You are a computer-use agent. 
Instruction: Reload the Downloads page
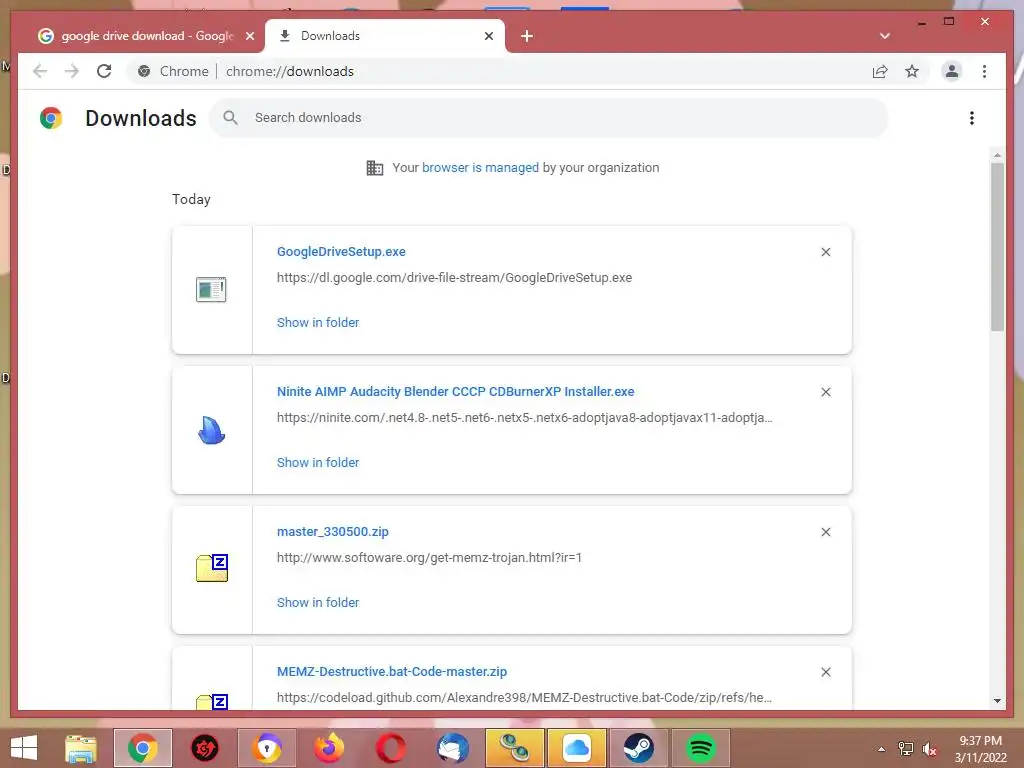[104, 71]
